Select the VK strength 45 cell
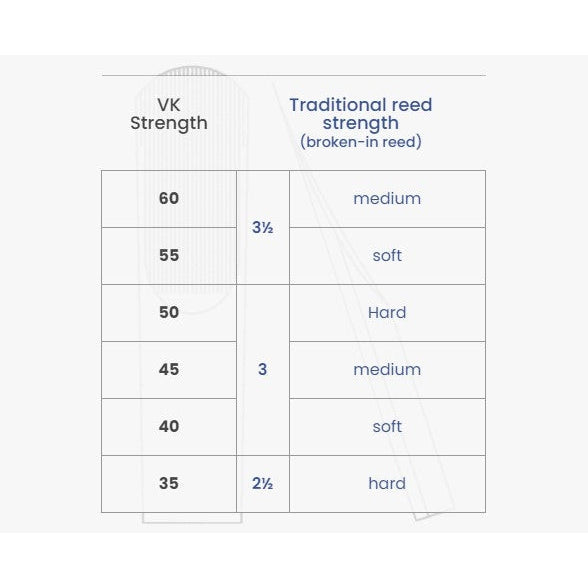 pos(169,370)
